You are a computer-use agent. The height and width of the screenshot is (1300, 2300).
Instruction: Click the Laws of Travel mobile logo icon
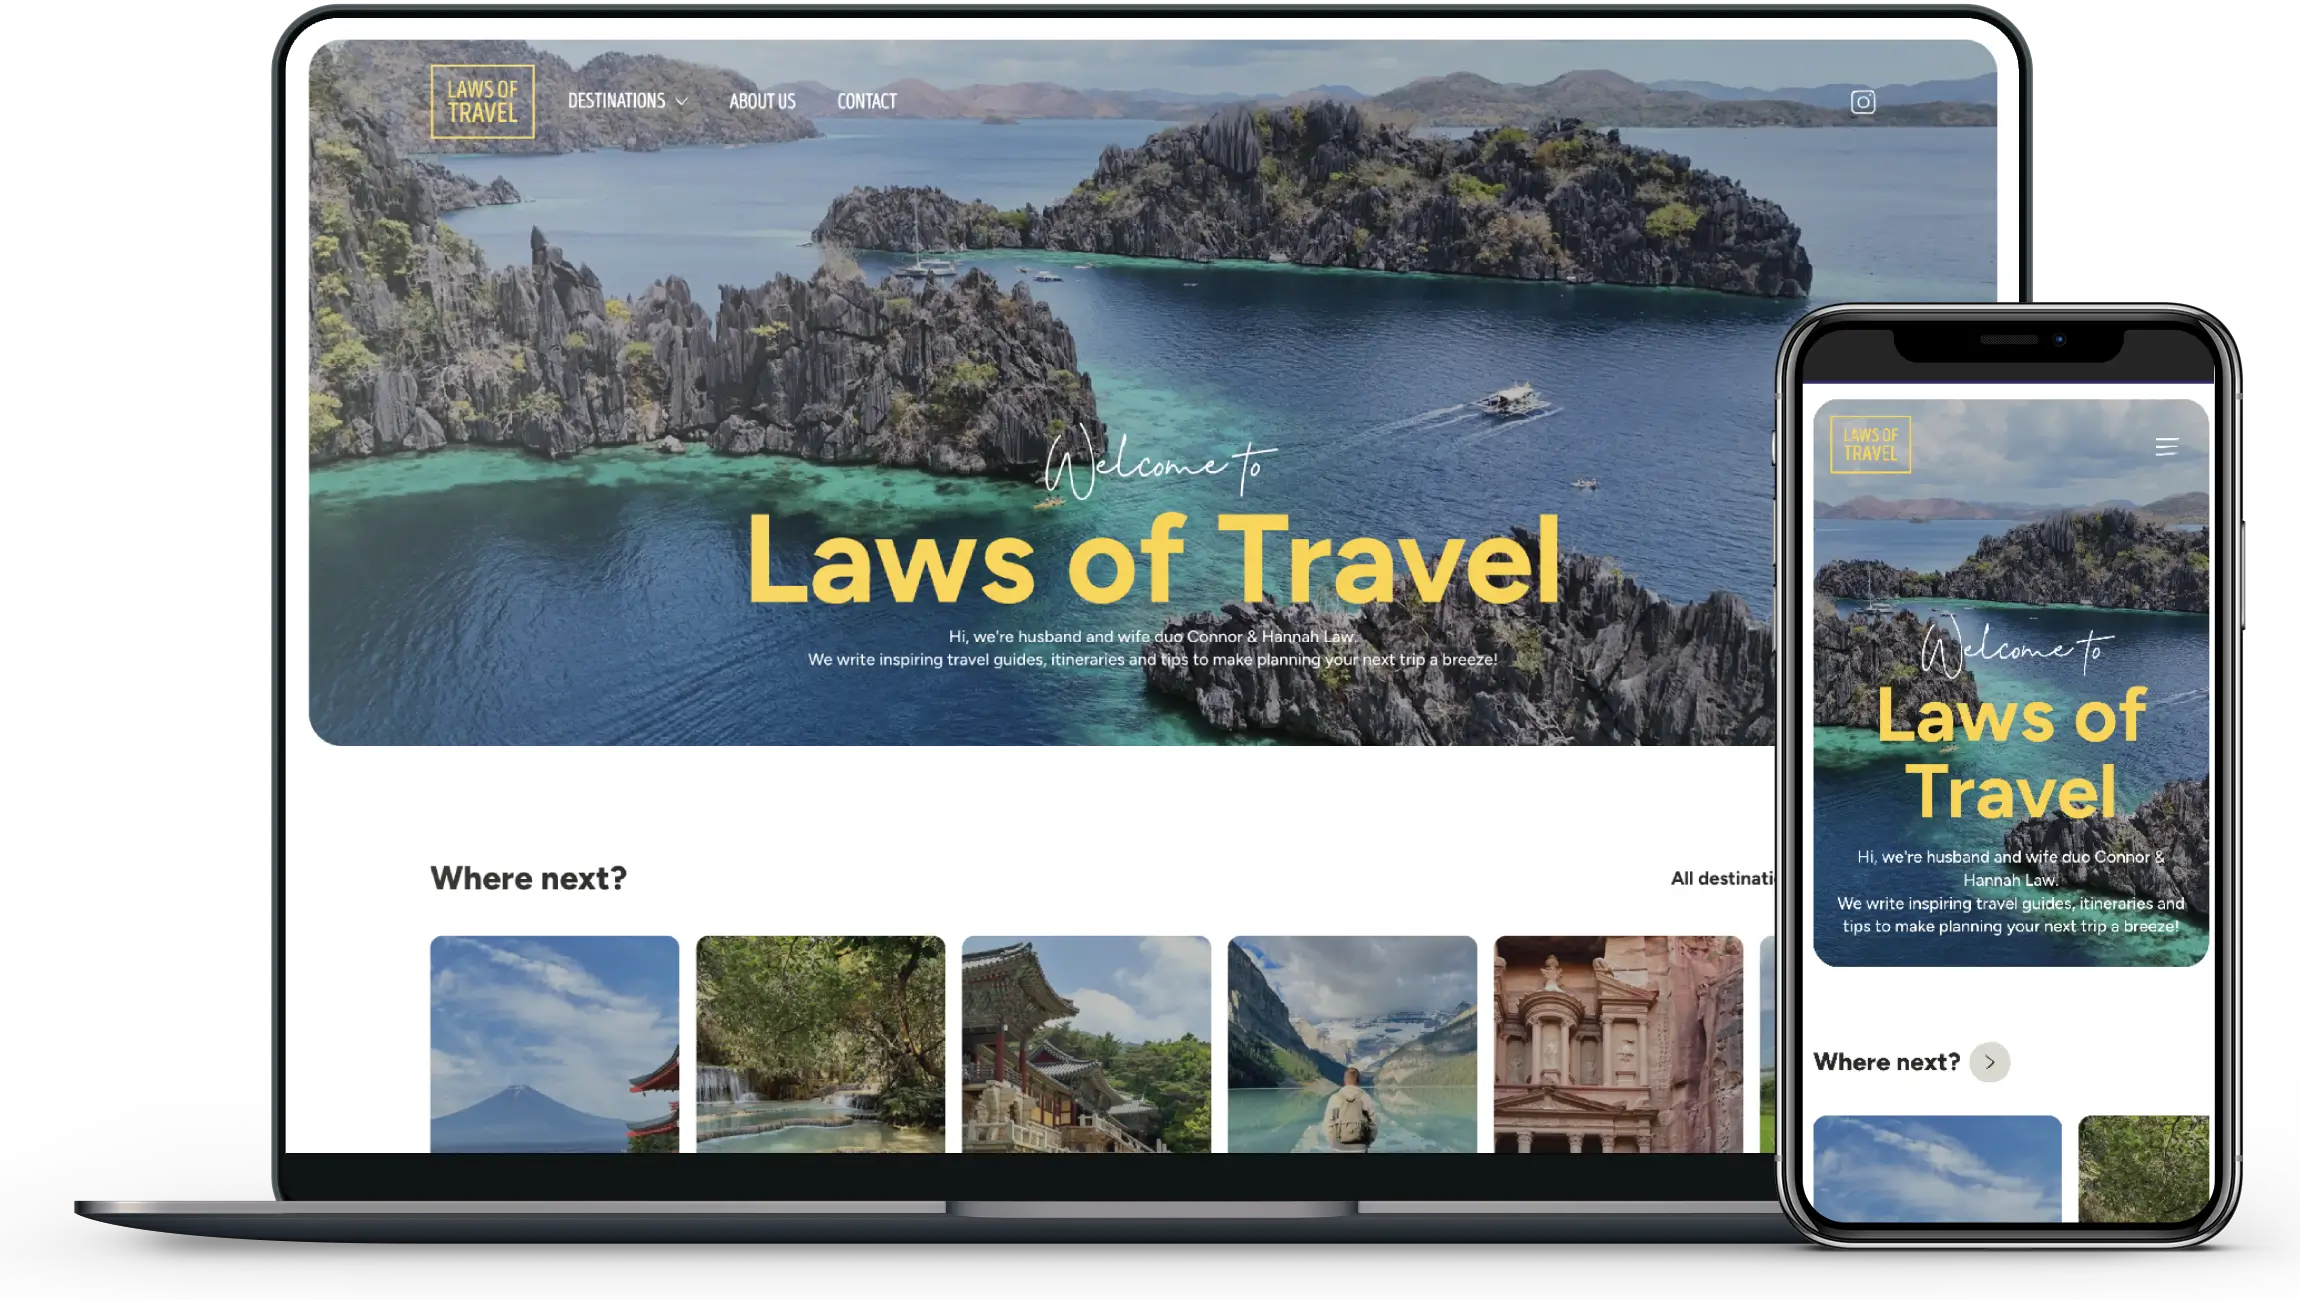tap(1869, 444)
